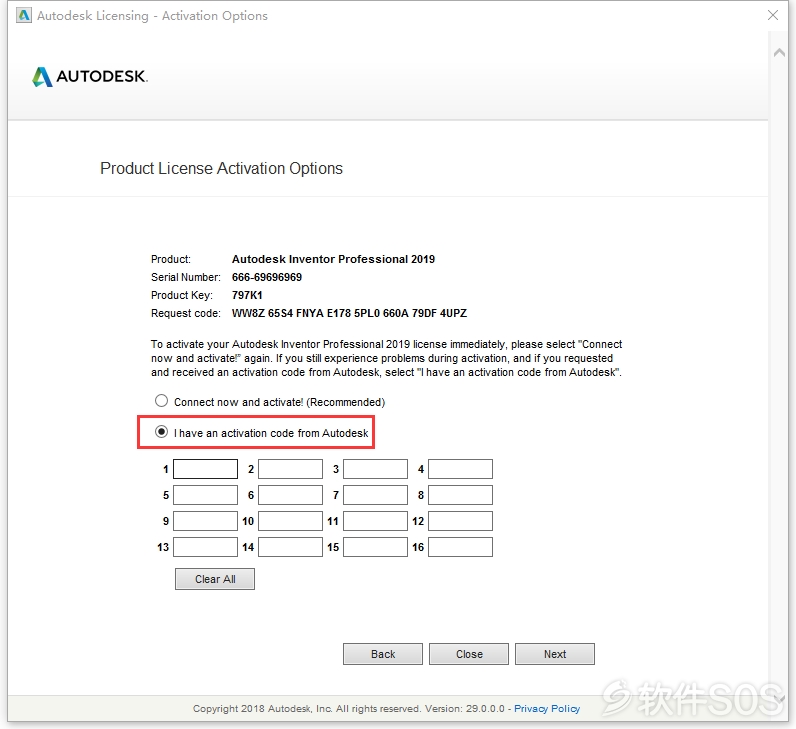The width and height of the screenshot is (796, 729).
Task: Select 'Connect now and activate' radio option
Action: point(161,401)
